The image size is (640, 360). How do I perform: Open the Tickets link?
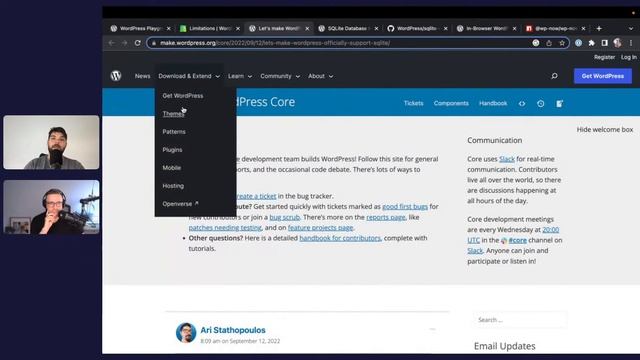[413, 103]
